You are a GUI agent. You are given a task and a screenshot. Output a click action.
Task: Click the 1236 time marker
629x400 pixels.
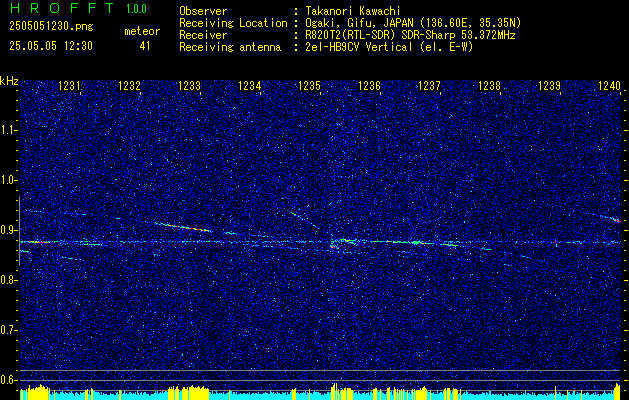pos(369,85)
